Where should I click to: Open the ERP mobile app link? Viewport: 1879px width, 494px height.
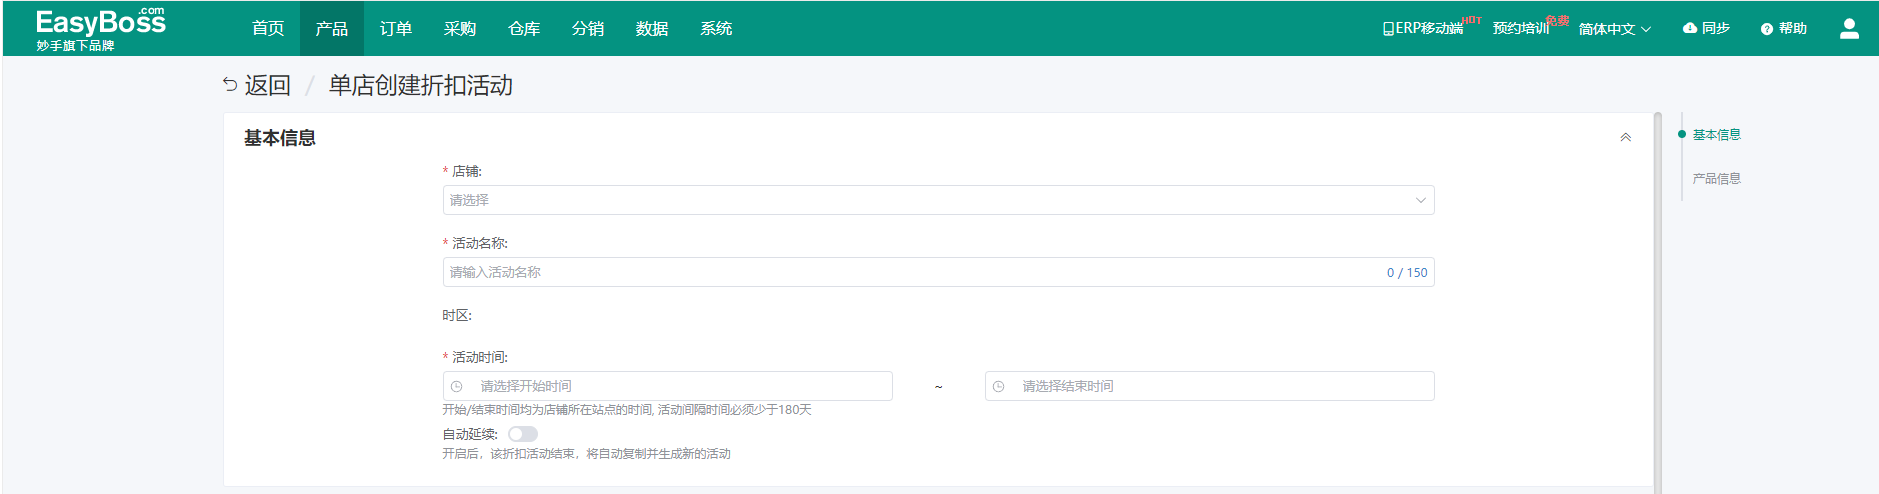point(1422,29)
